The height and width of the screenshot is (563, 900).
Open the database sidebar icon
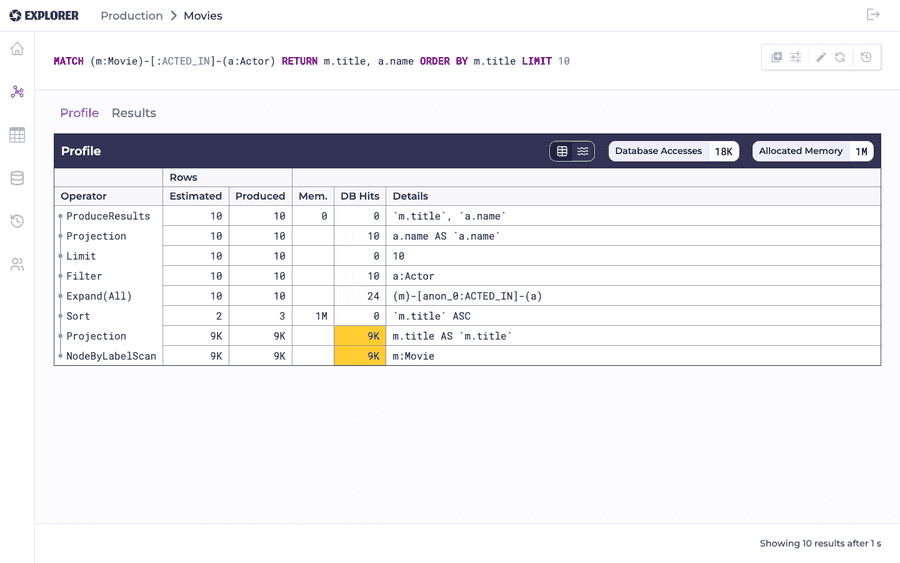click(17, 178)
